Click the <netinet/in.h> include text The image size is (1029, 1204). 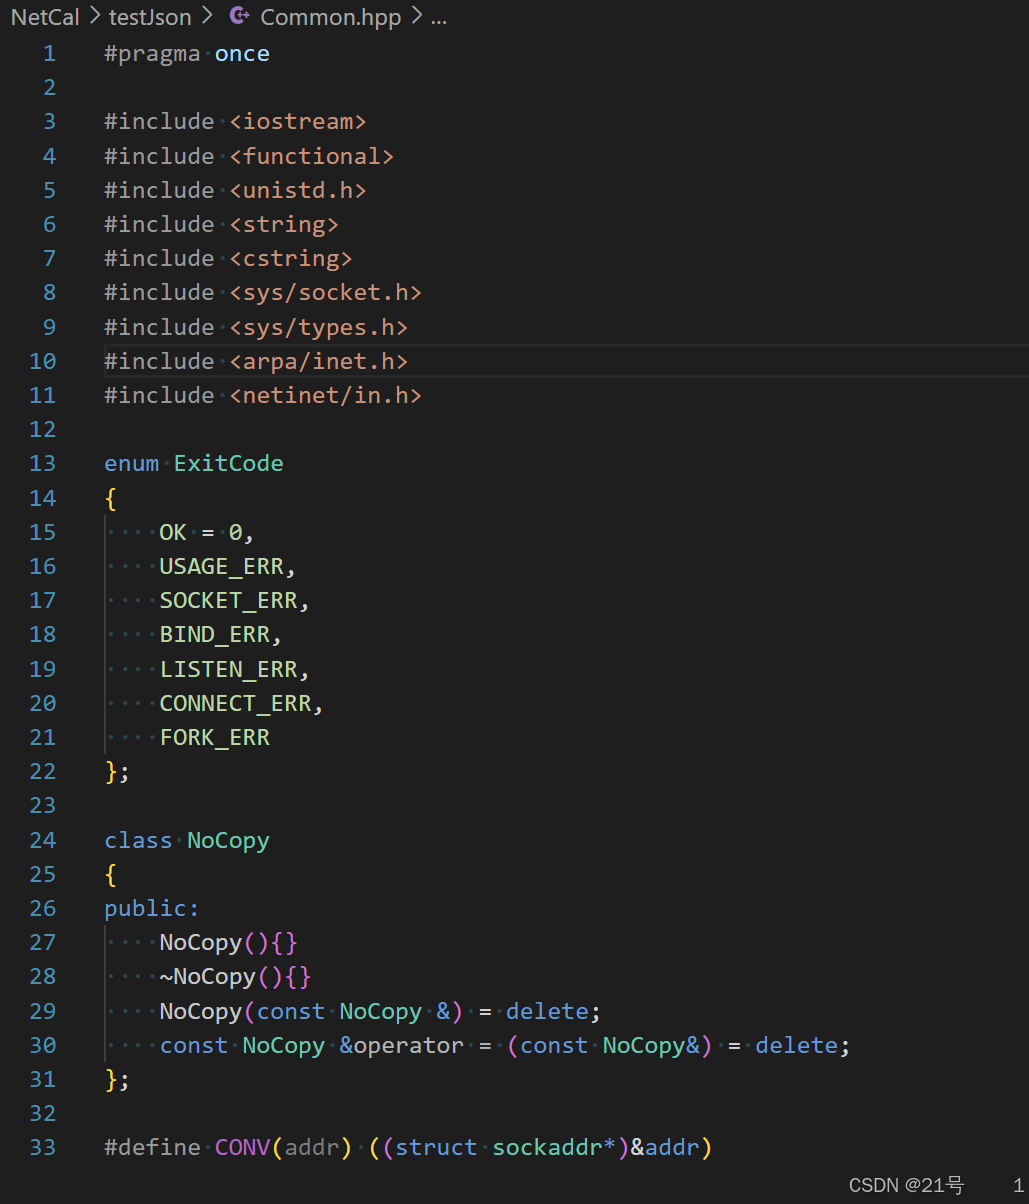point(326,395)
